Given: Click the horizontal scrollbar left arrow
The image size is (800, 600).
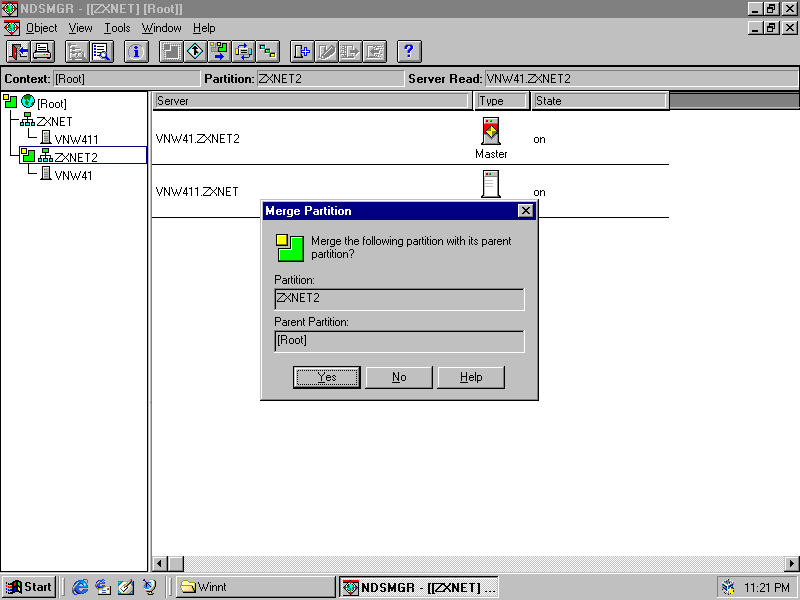Looking at the screenshot, I should point(160,564).
